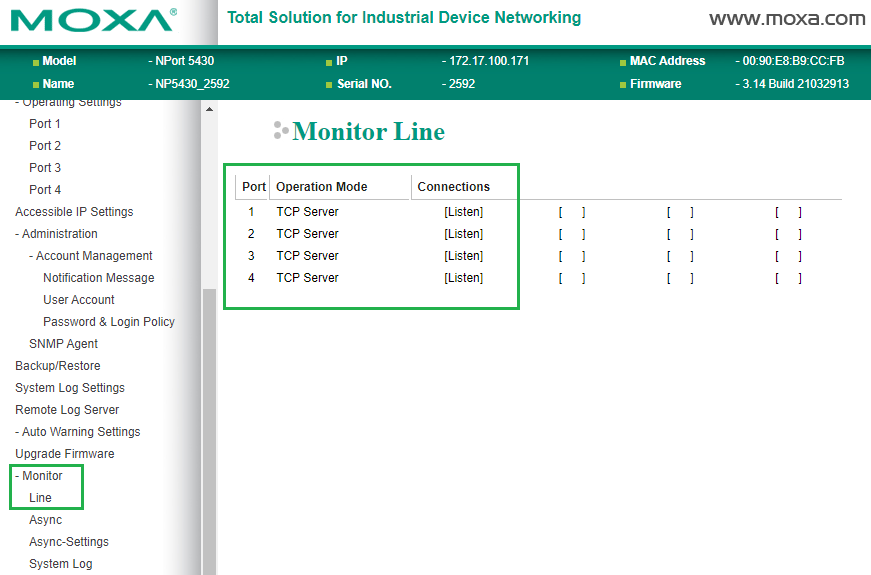Open the www.moxa.com website link
This screenshot has width=871, height=575.
coord(786,19)
